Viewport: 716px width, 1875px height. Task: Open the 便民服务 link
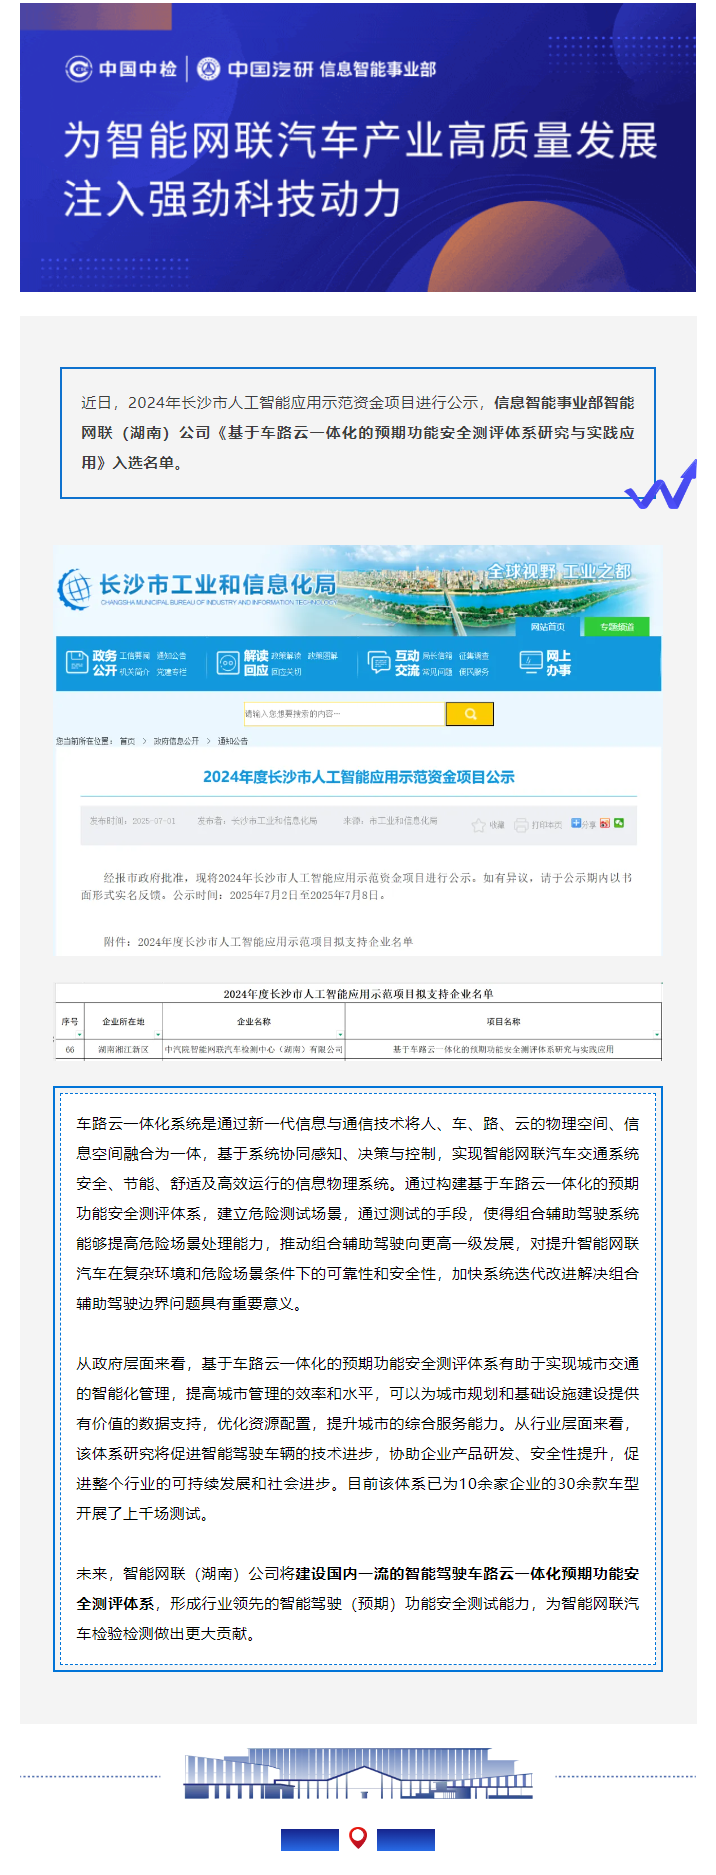coord(474,672)
